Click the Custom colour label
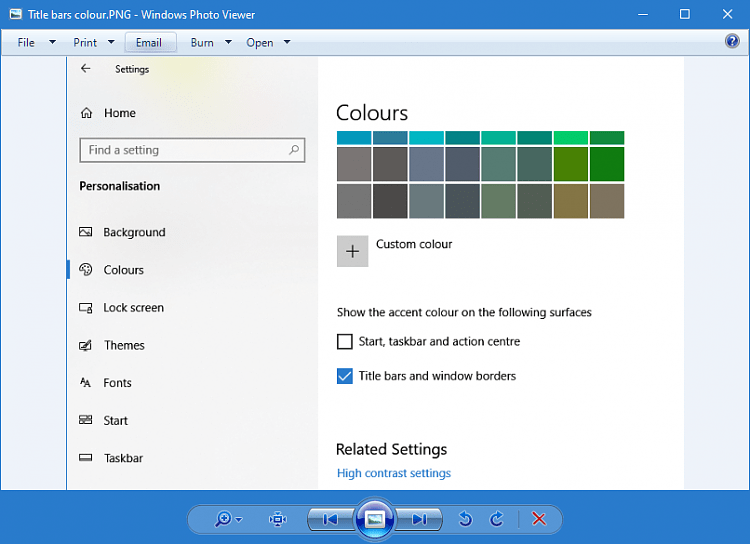 [414, 244]
